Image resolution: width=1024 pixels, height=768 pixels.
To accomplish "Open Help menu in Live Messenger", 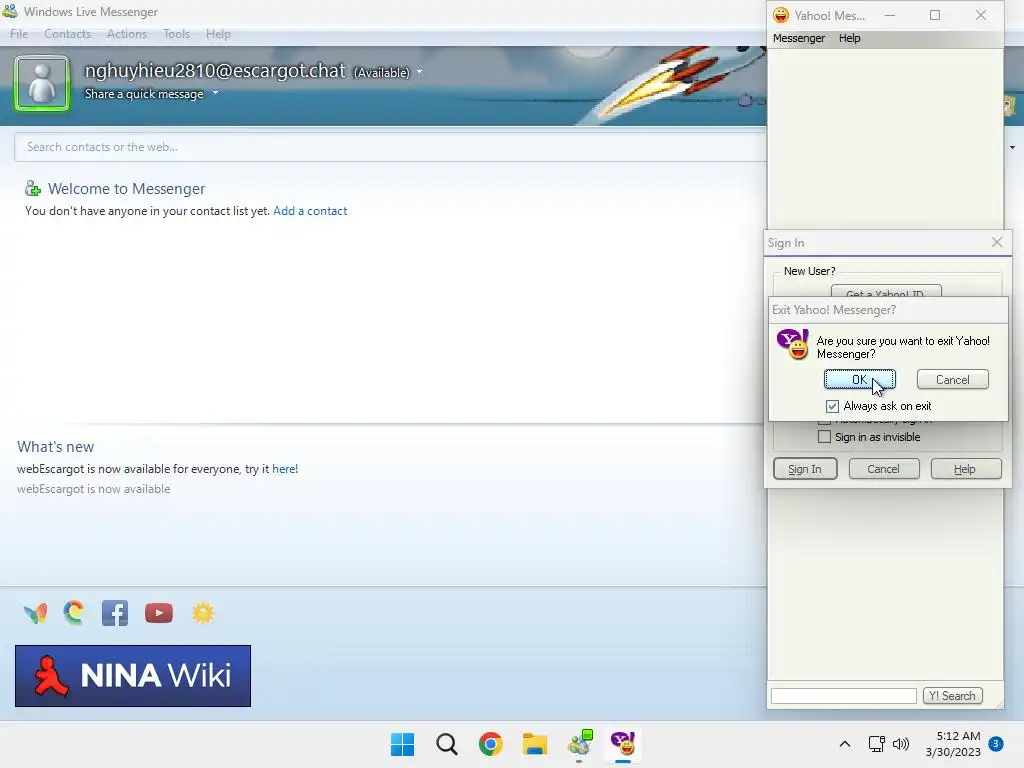I will coord(218,34).
